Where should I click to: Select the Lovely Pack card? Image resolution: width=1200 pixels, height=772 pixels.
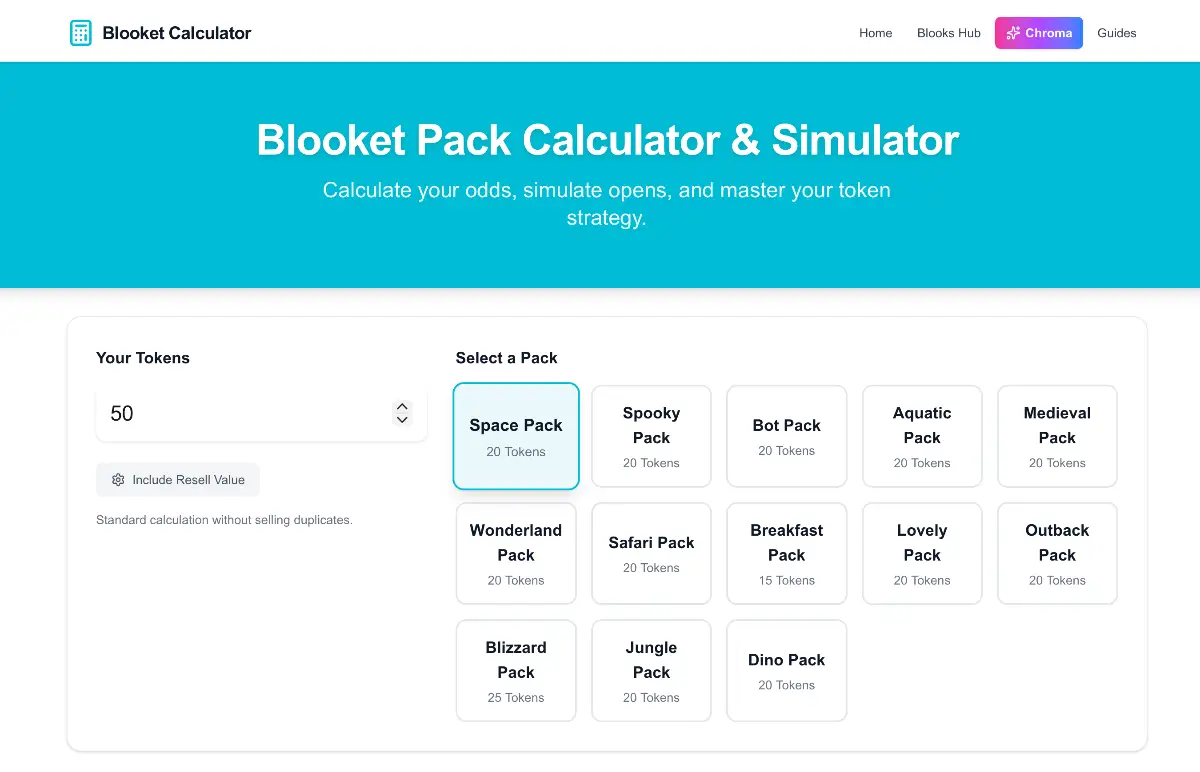pos(922,553)
